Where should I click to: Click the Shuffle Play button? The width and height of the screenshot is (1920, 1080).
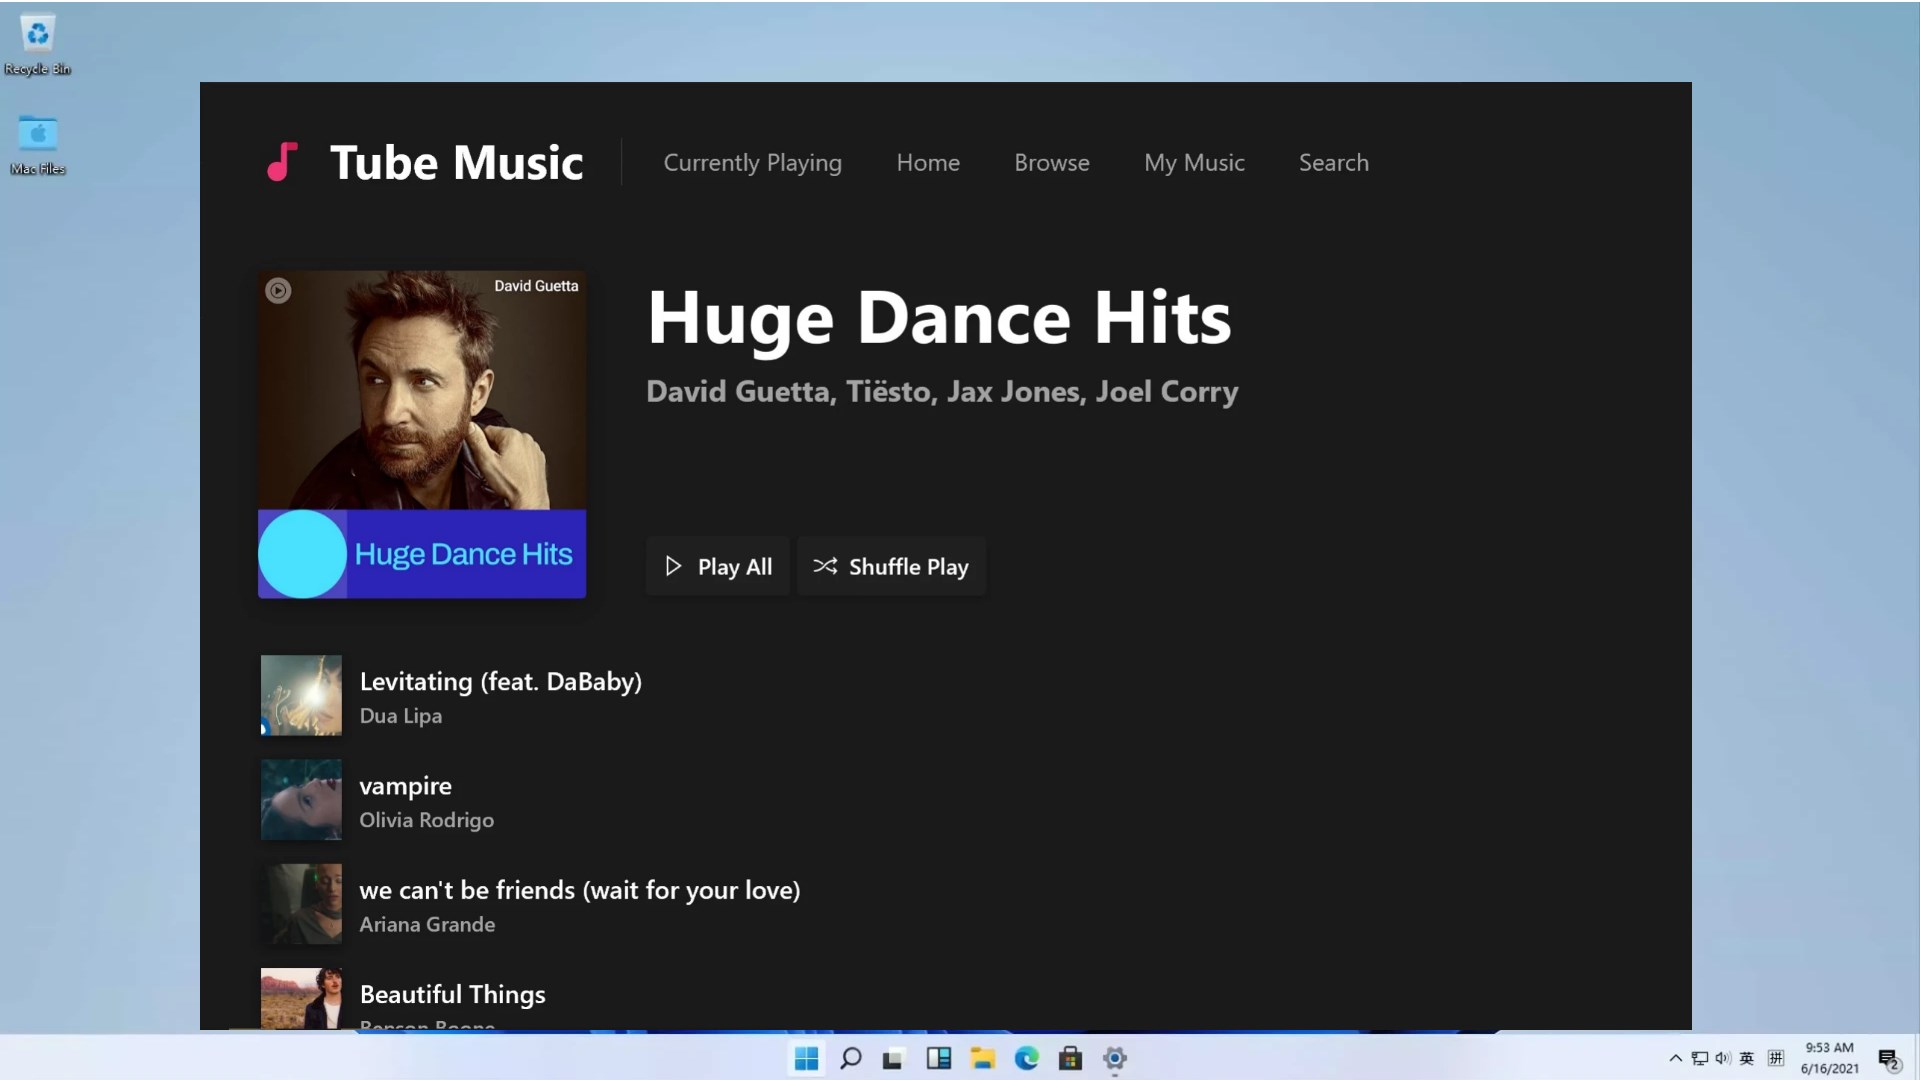891,566
